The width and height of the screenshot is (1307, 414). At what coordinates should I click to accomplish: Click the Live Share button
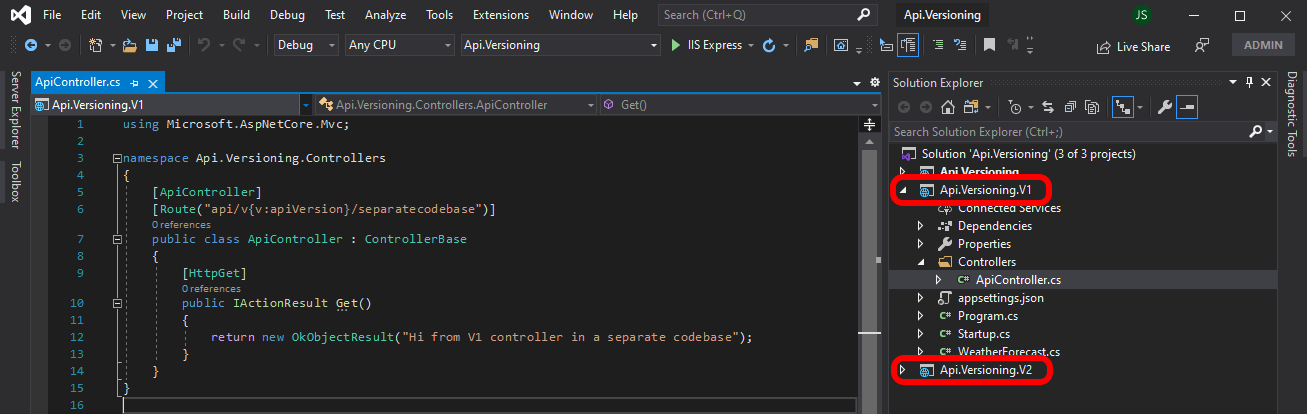pyautogui.click(x=1133, y=46)
